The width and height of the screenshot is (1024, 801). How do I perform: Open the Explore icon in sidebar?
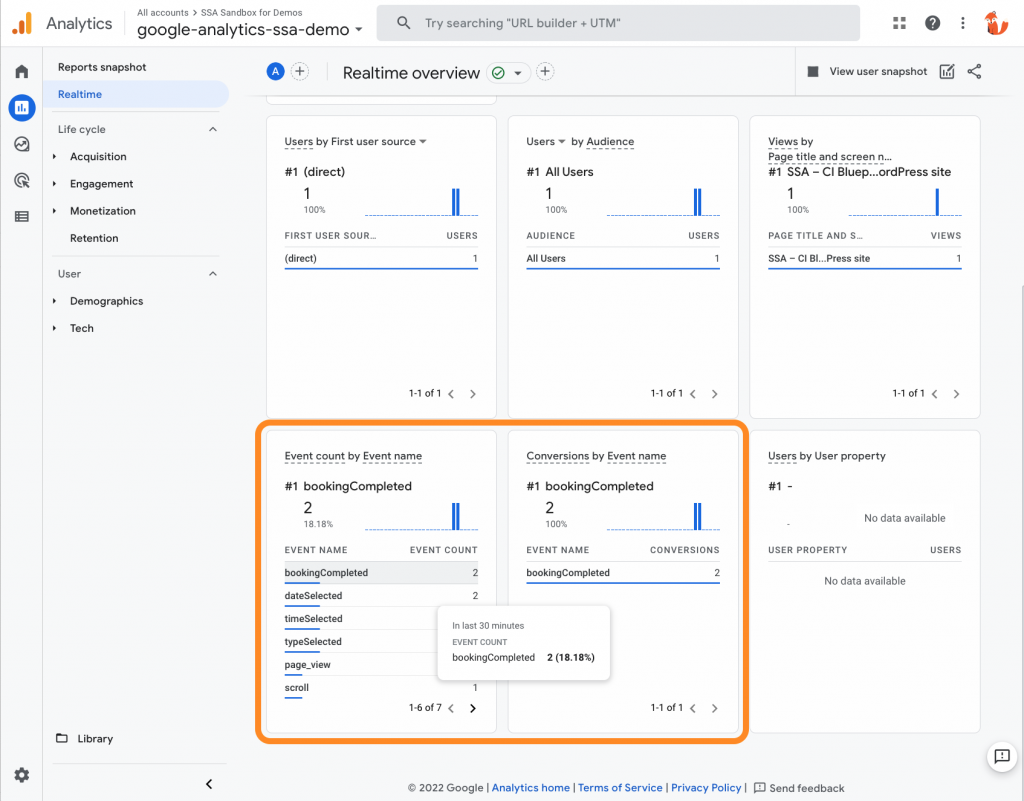tap(22, 144)
